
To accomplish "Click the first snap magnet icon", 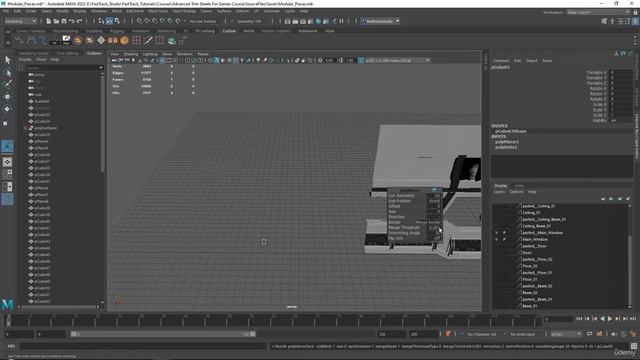I will click(x=139, y=21).
